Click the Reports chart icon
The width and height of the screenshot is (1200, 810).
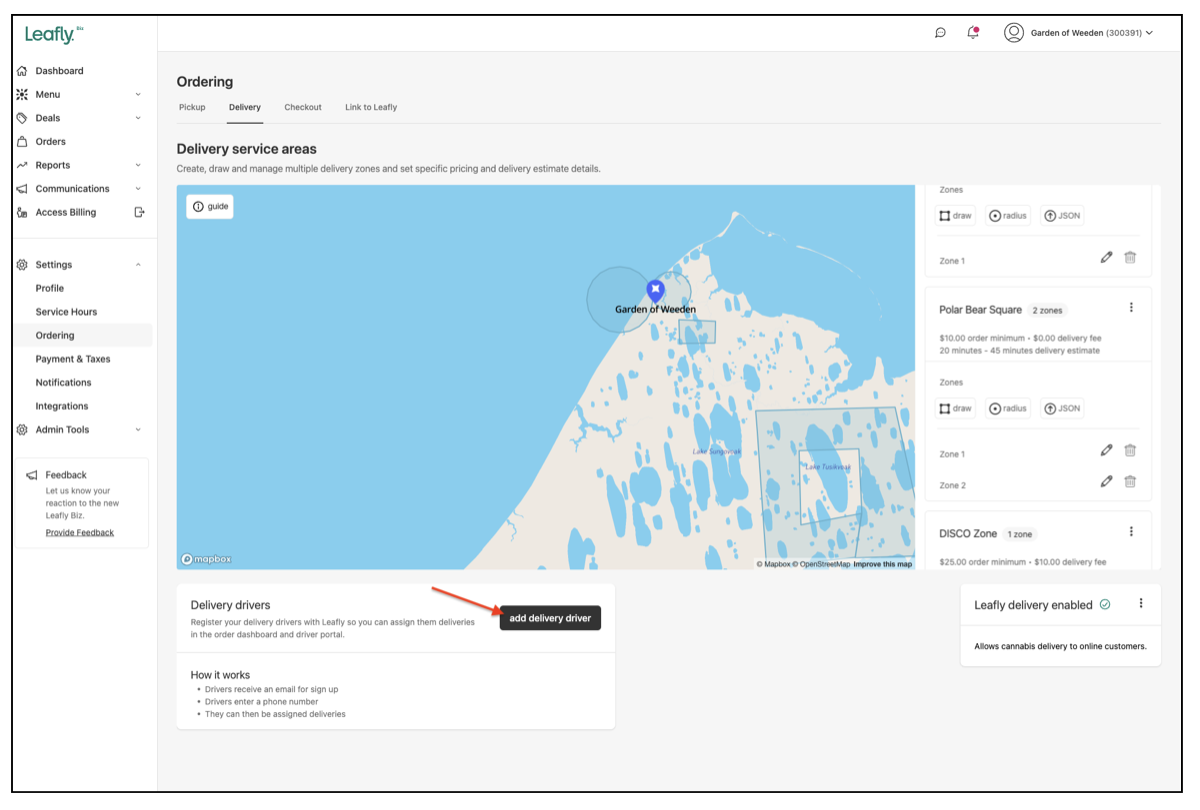pyautogui.click(x=22, y=165)
